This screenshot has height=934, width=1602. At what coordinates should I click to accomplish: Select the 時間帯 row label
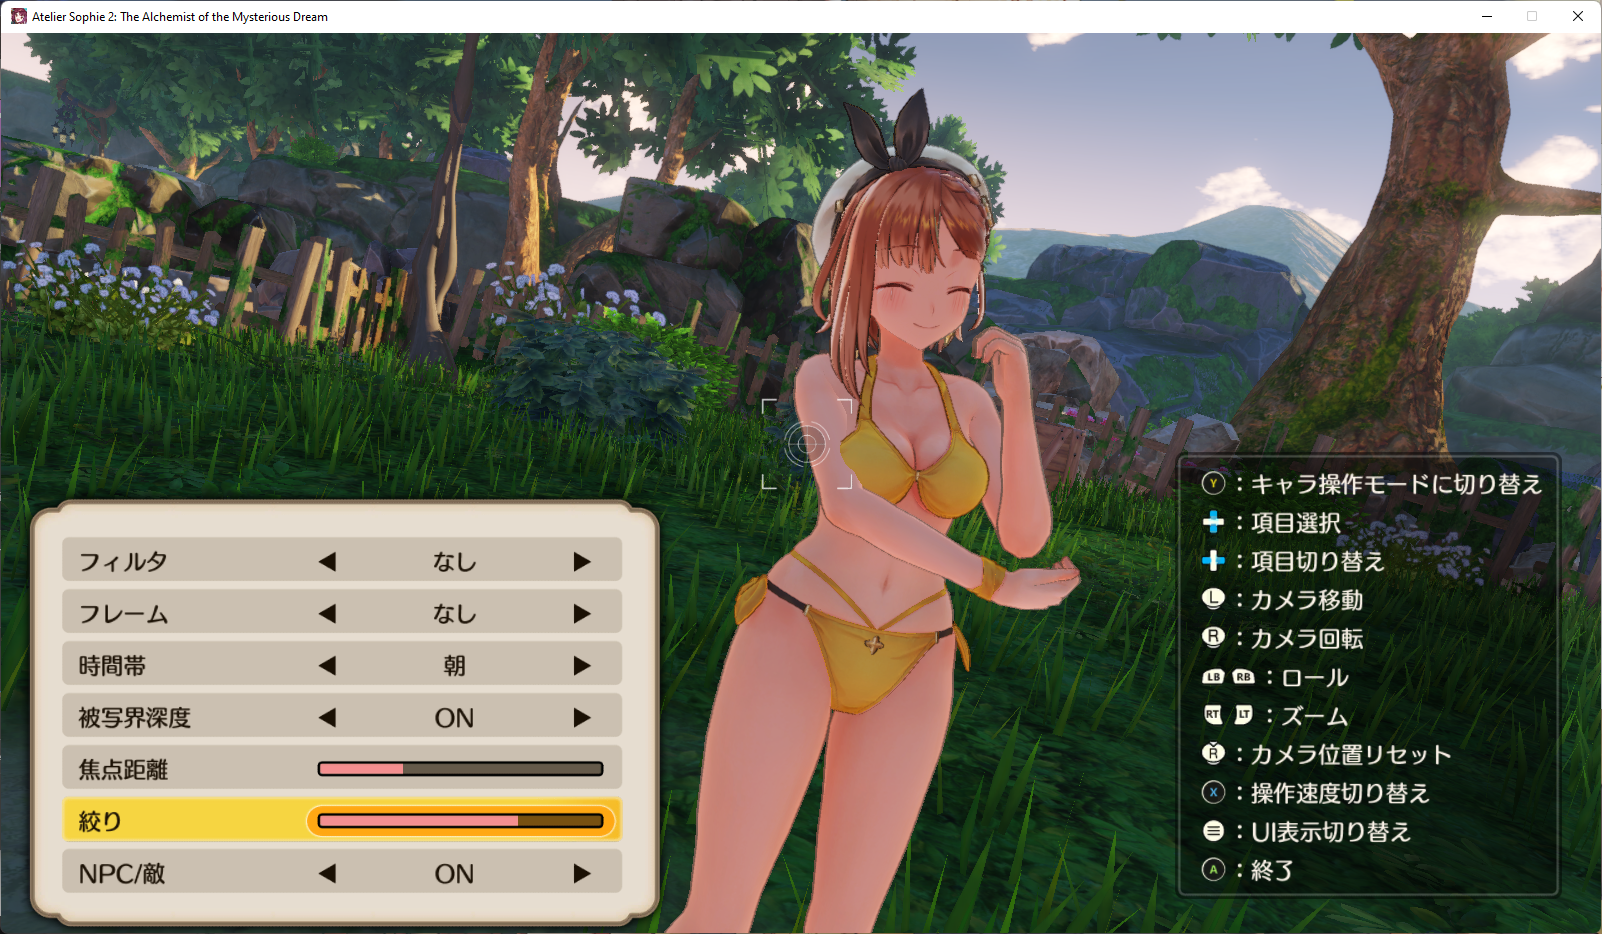(112, 666)
